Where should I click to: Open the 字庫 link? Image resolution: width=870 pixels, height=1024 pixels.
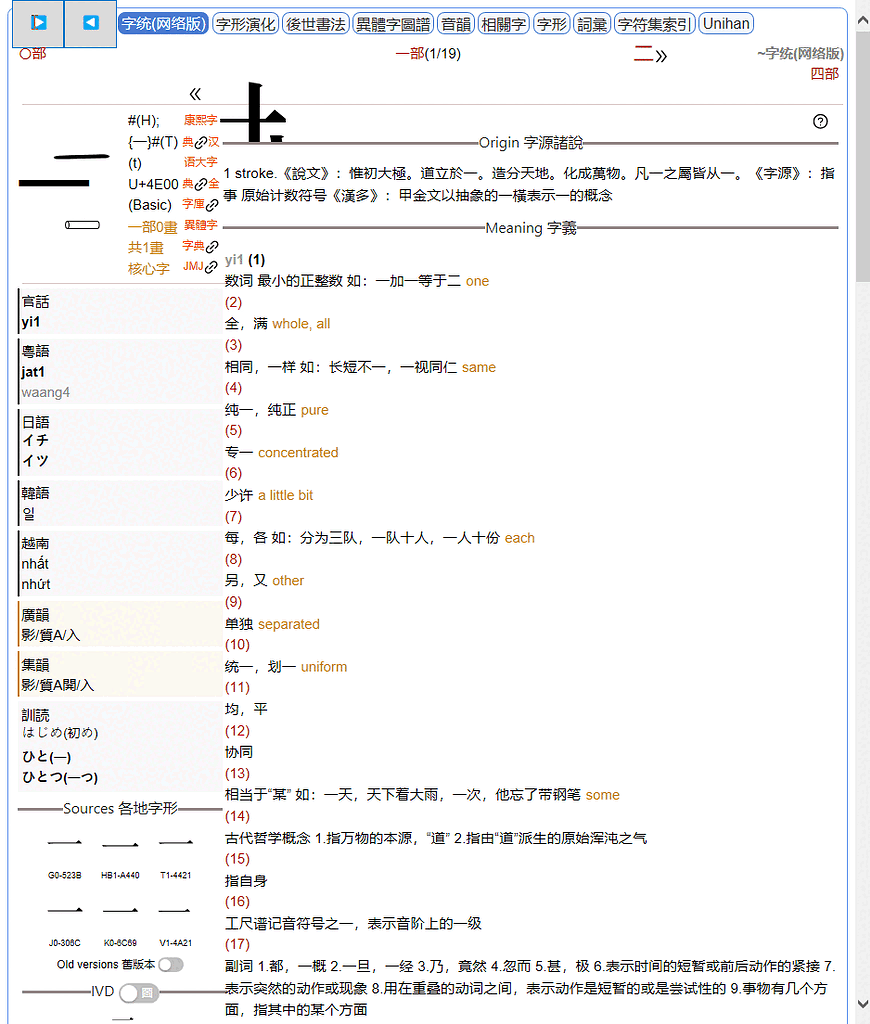tap(193, 204)
